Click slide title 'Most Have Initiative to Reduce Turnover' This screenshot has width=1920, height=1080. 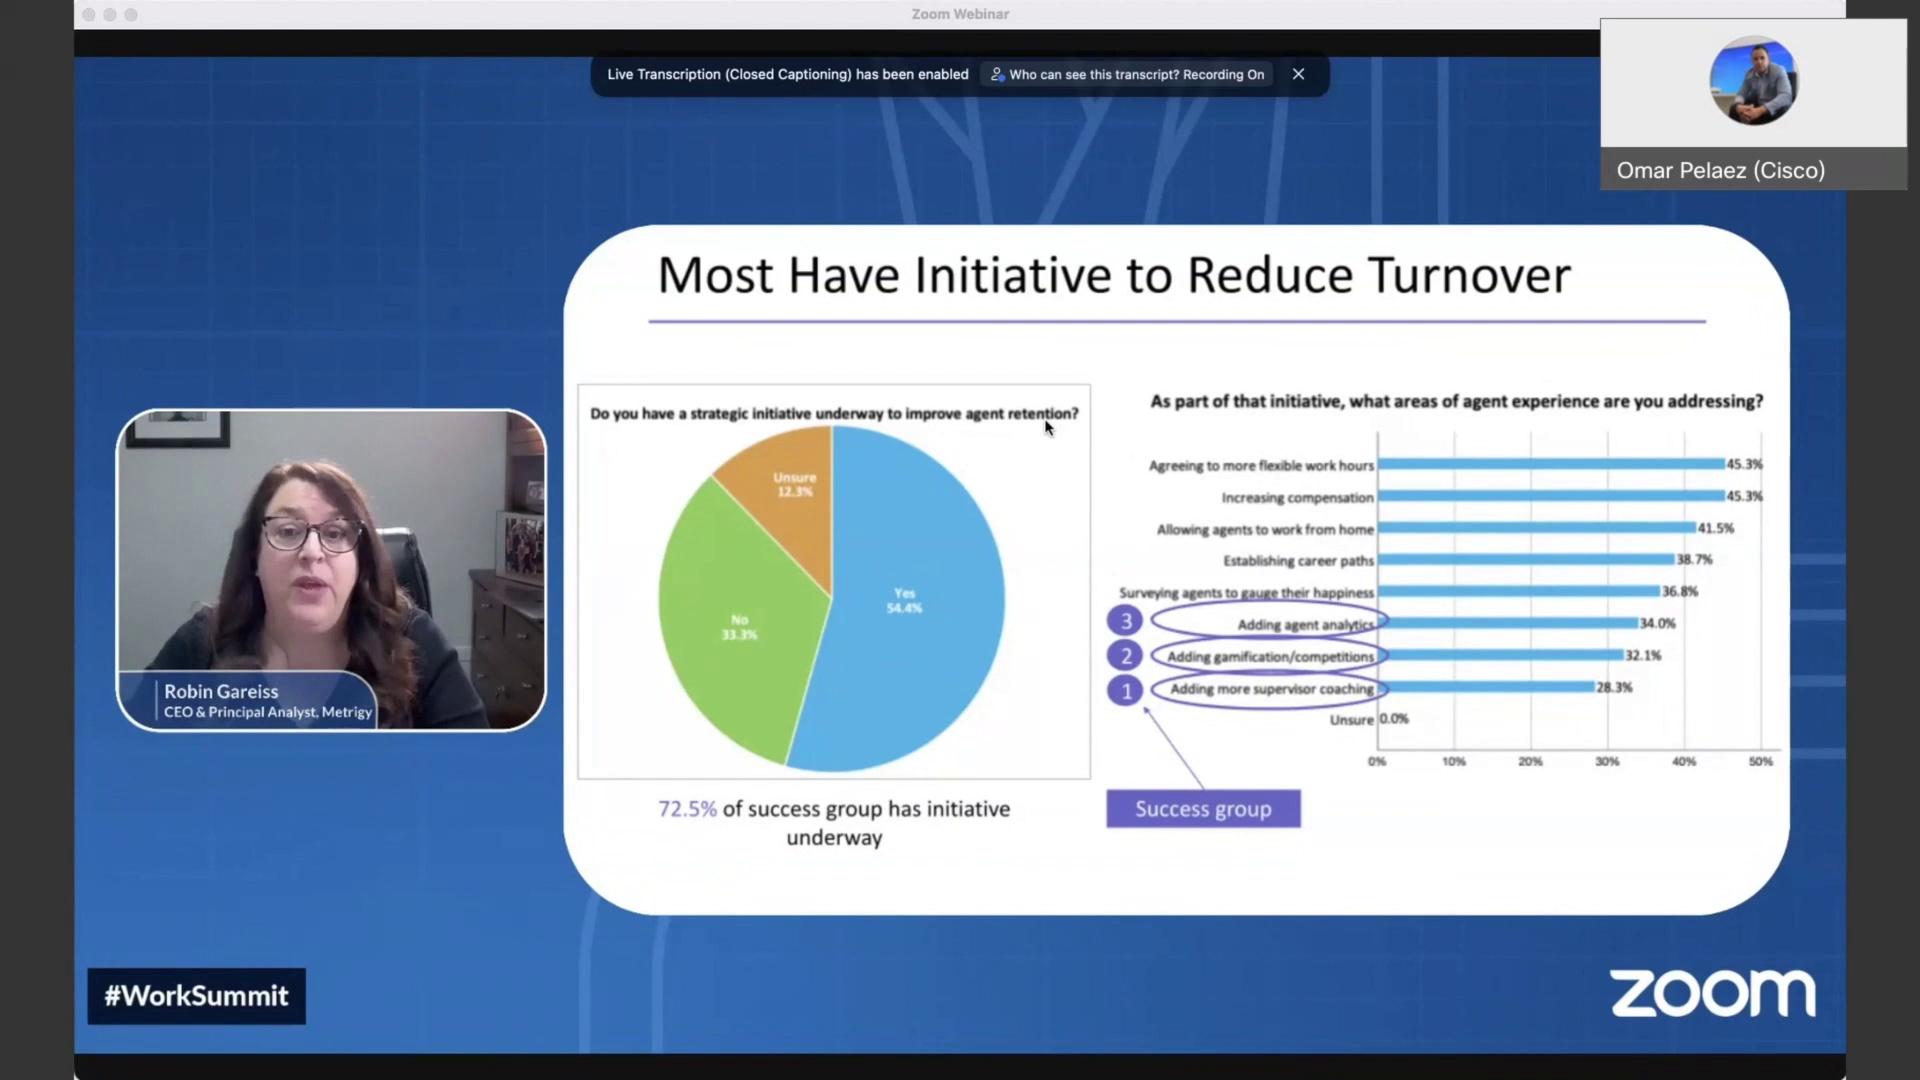(1114, 275)
